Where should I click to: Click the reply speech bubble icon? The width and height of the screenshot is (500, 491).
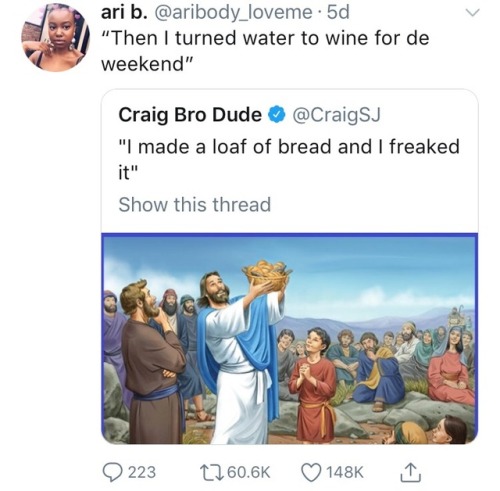(113, 472)
